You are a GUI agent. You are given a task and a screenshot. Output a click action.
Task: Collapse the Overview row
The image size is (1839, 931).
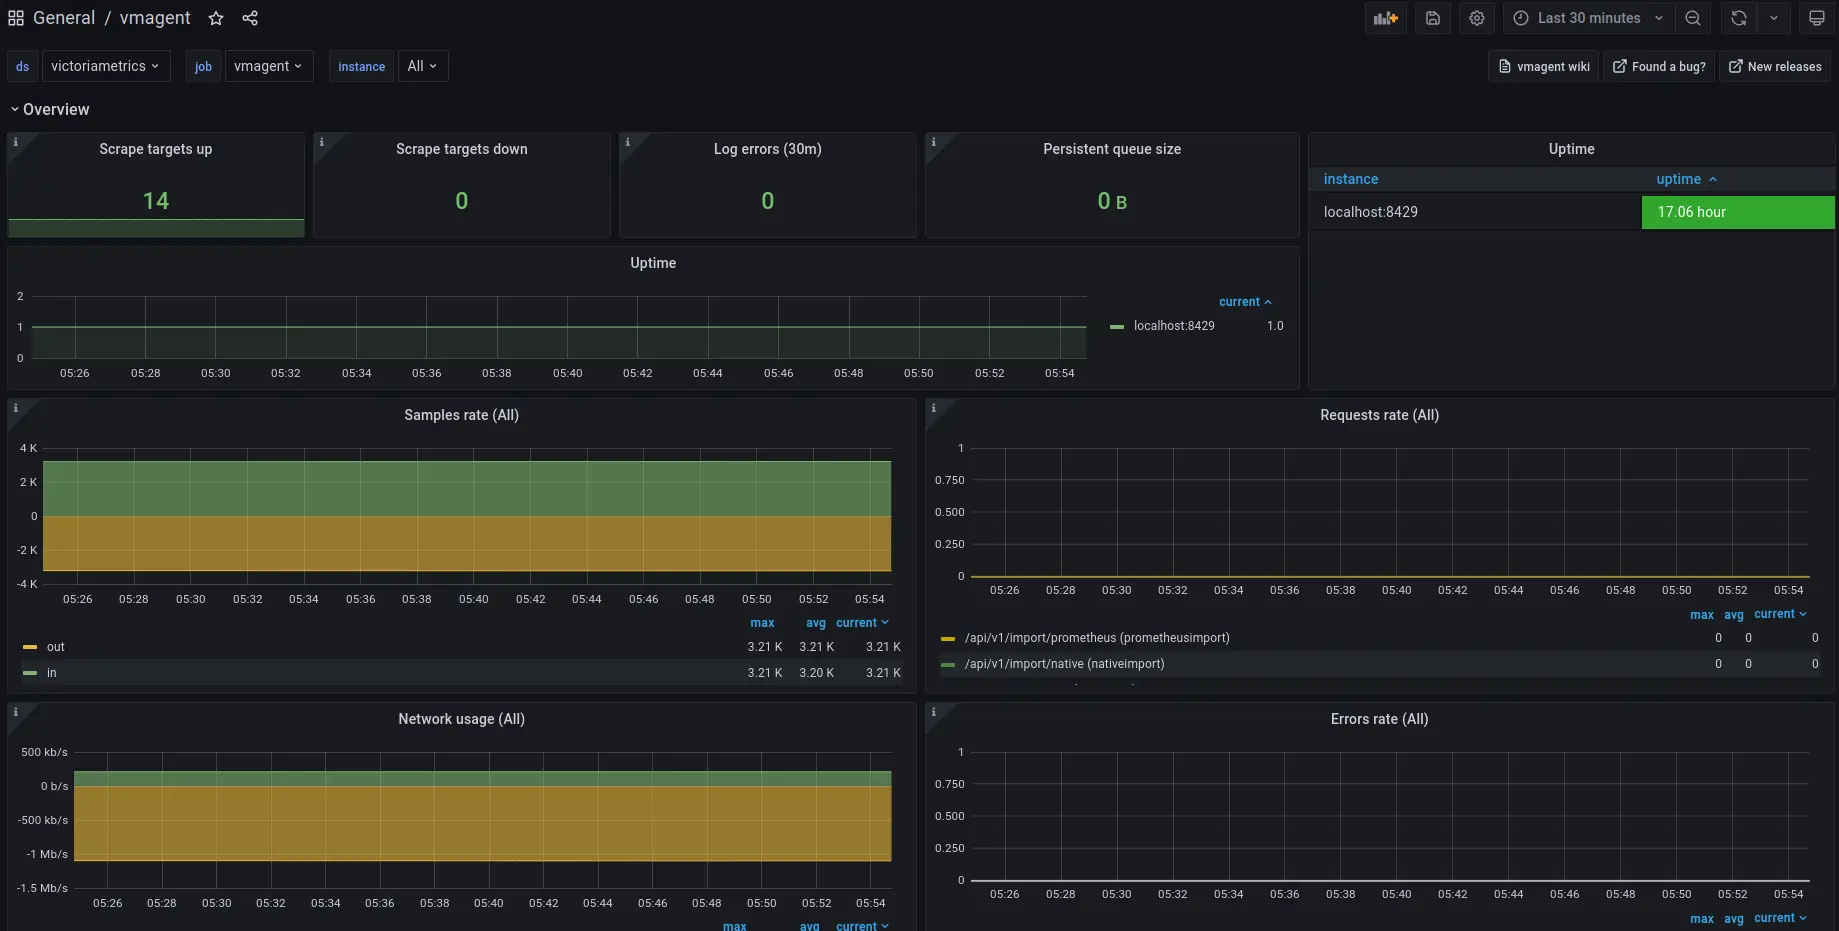[50, 109]
